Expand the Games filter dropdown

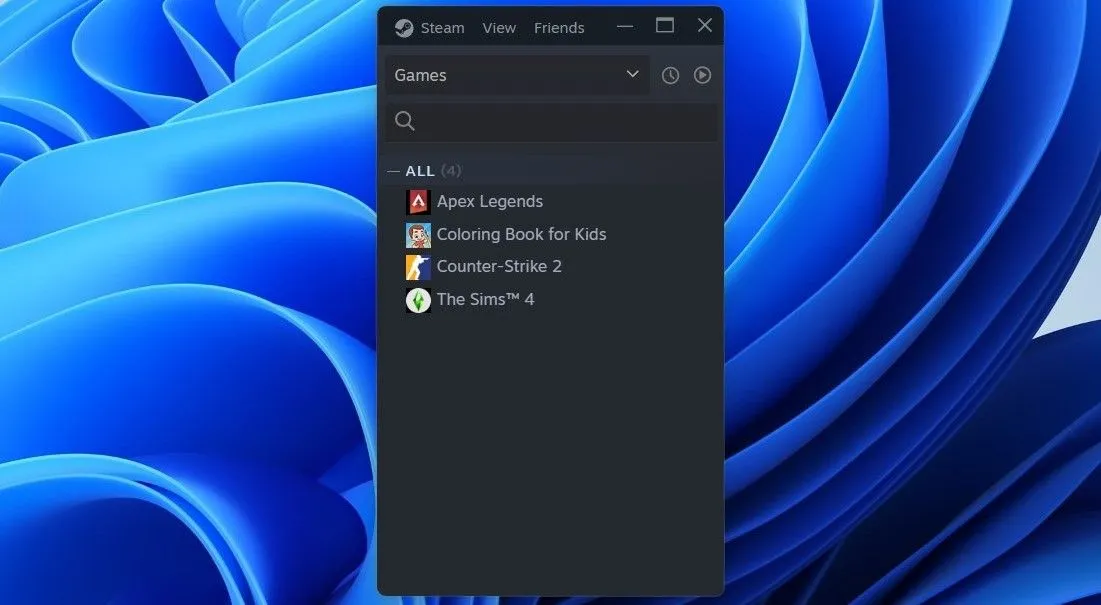coord(517,75)
